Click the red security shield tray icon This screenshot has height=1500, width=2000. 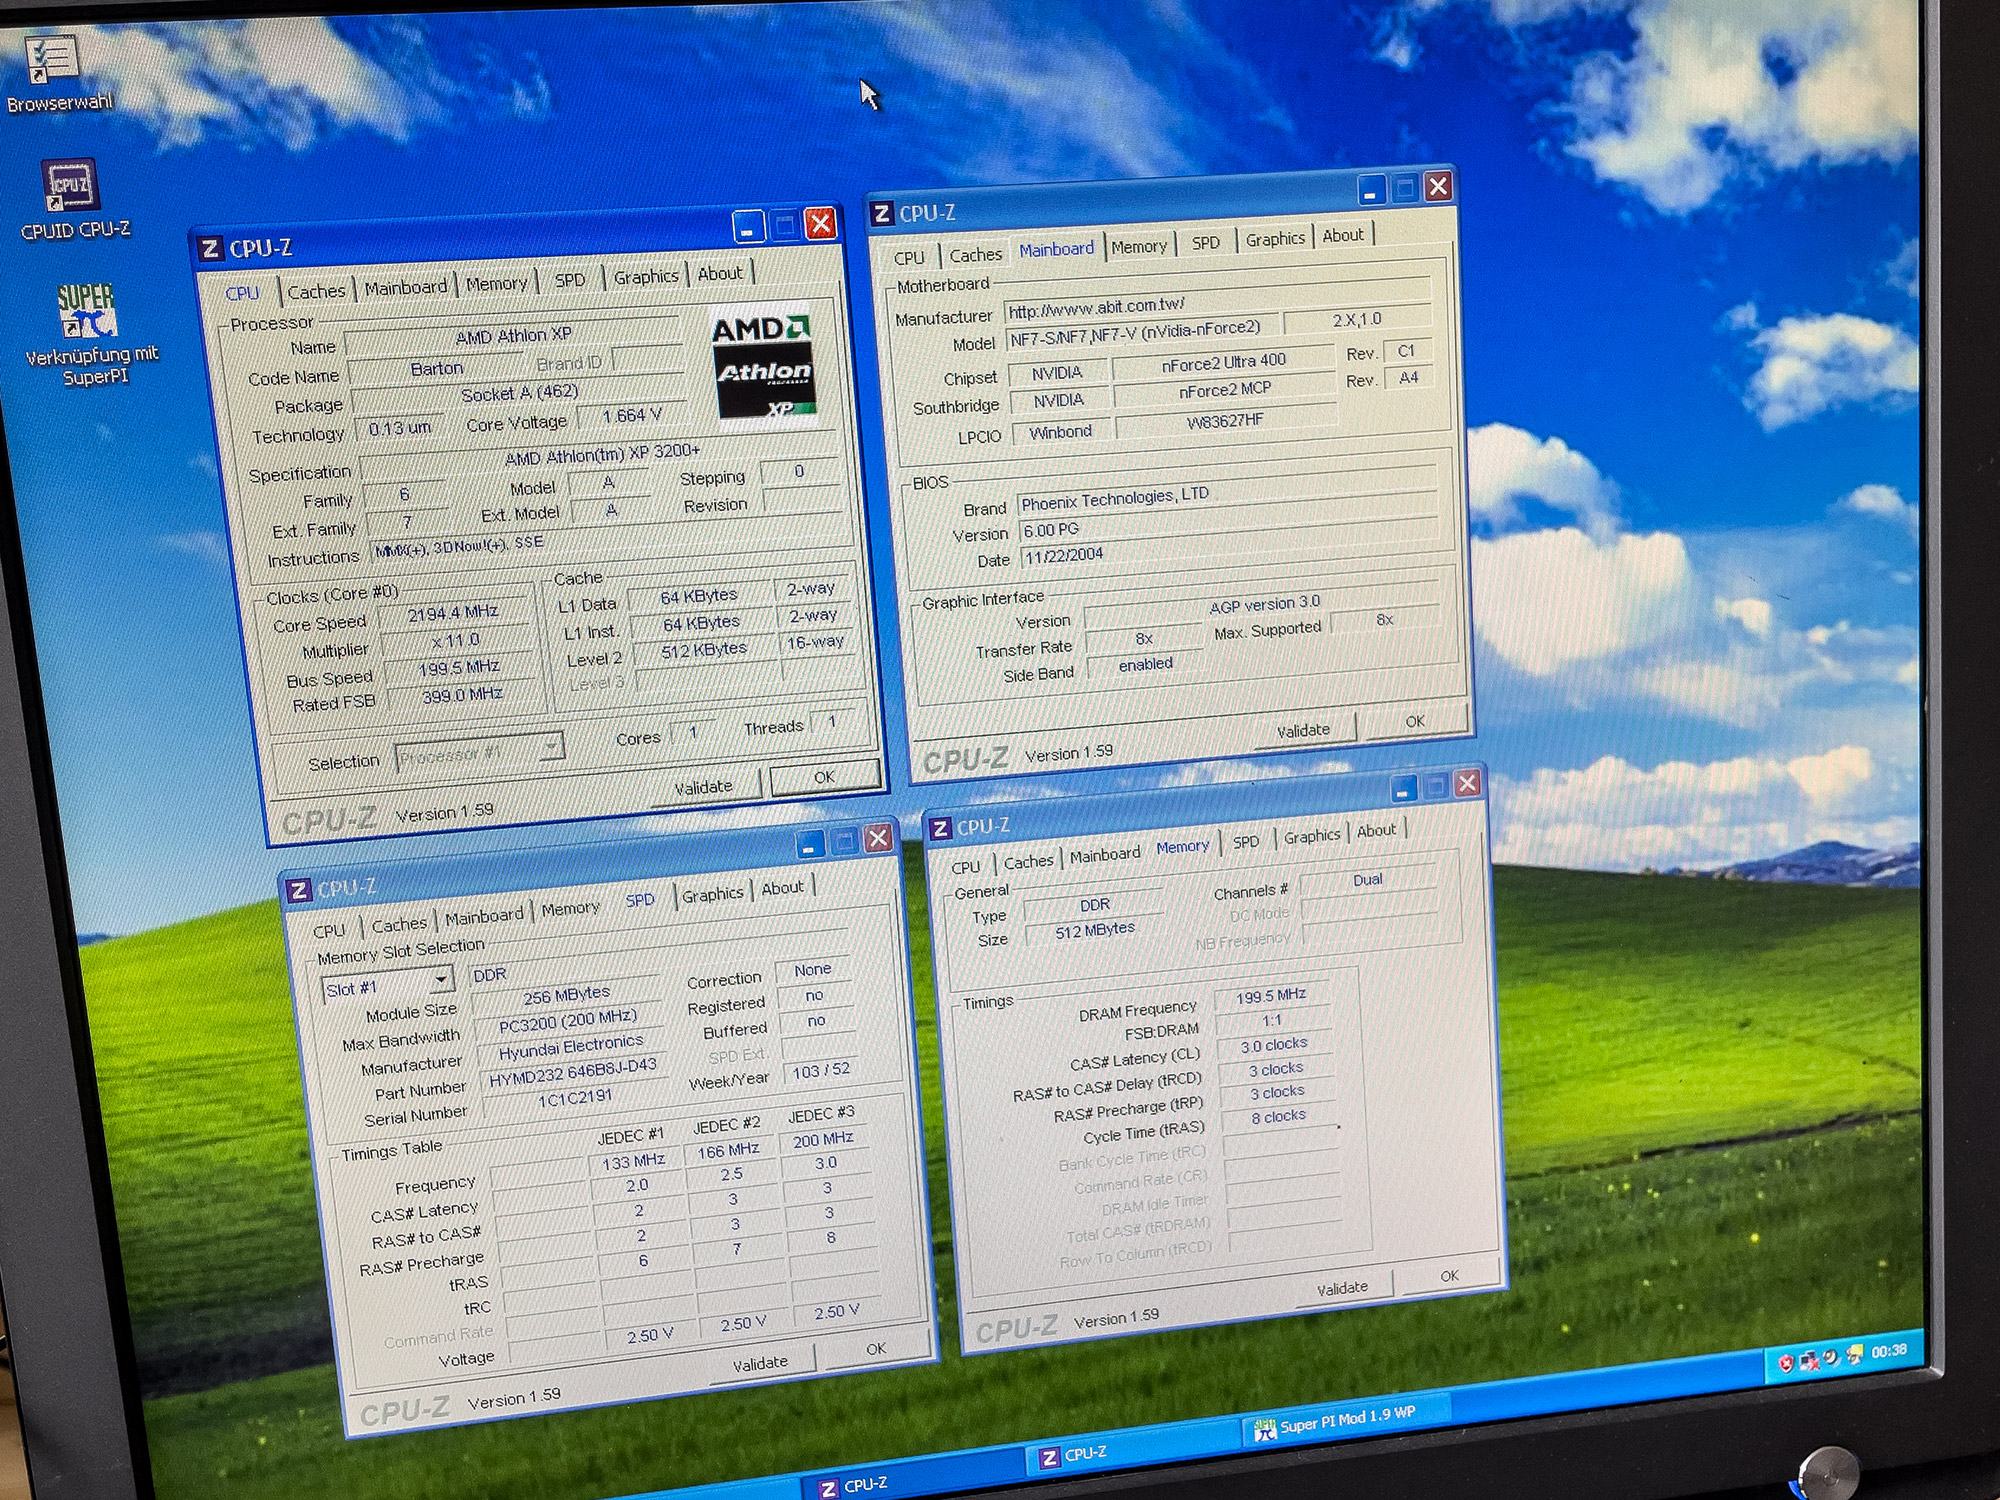(x=1785, y=1363)
